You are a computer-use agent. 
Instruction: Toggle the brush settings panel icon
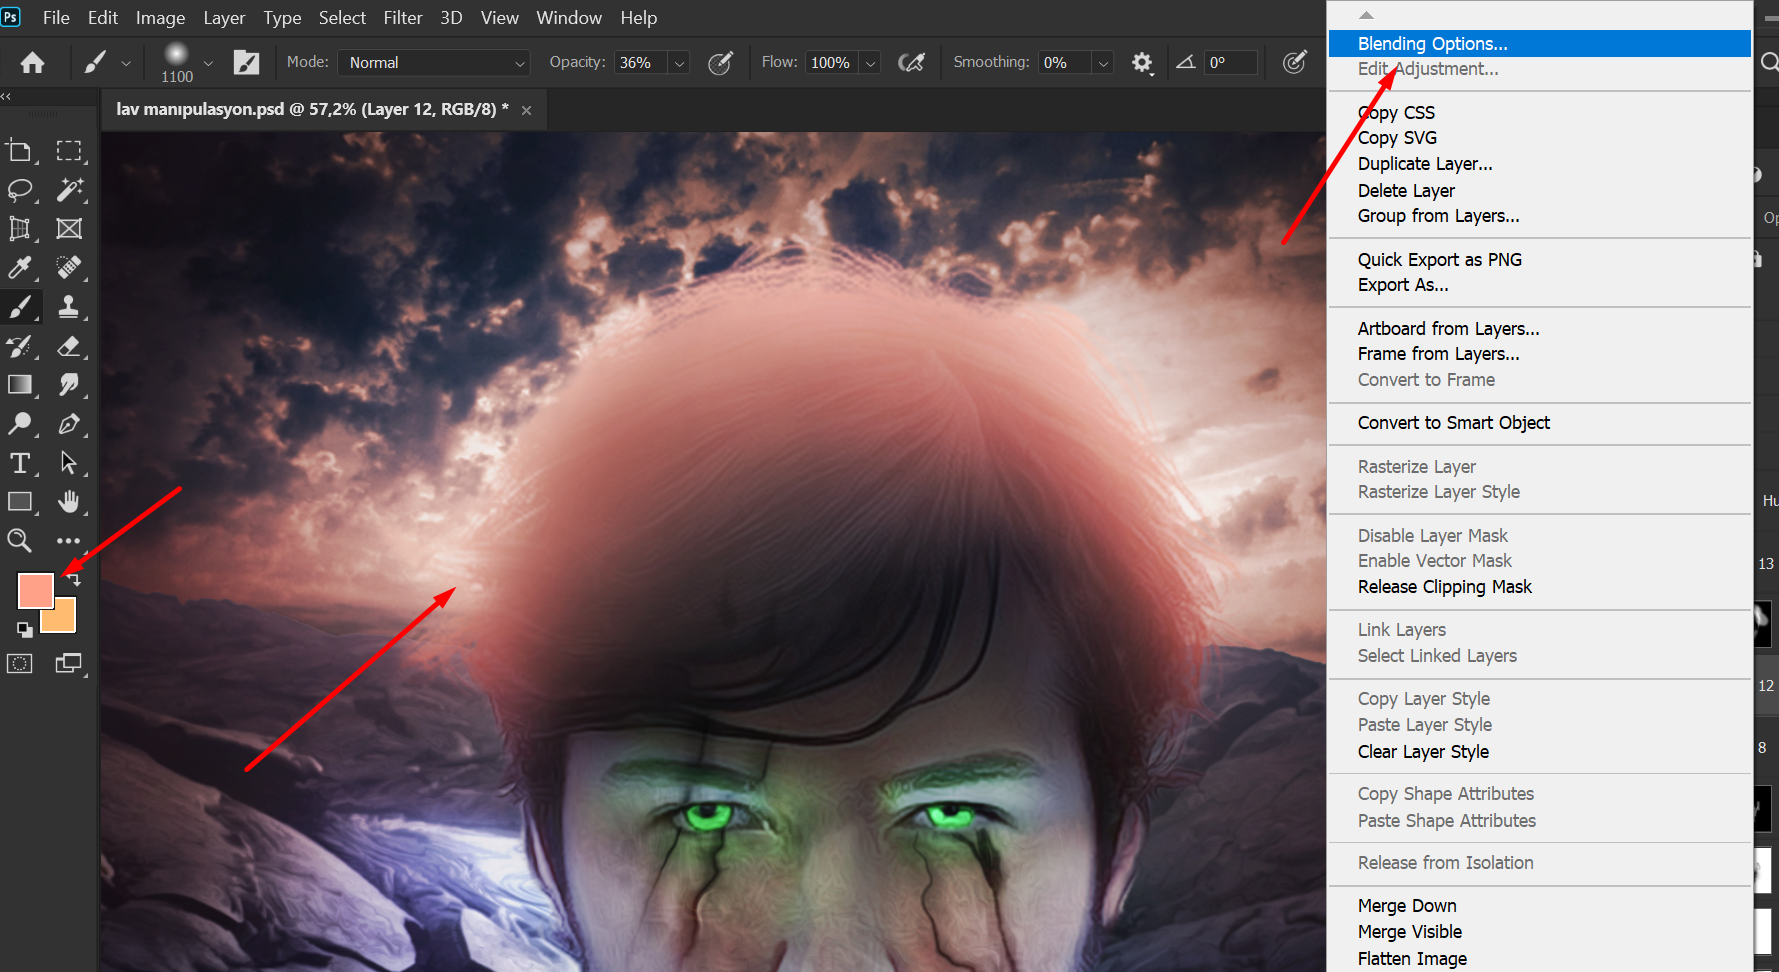point(246,63)
